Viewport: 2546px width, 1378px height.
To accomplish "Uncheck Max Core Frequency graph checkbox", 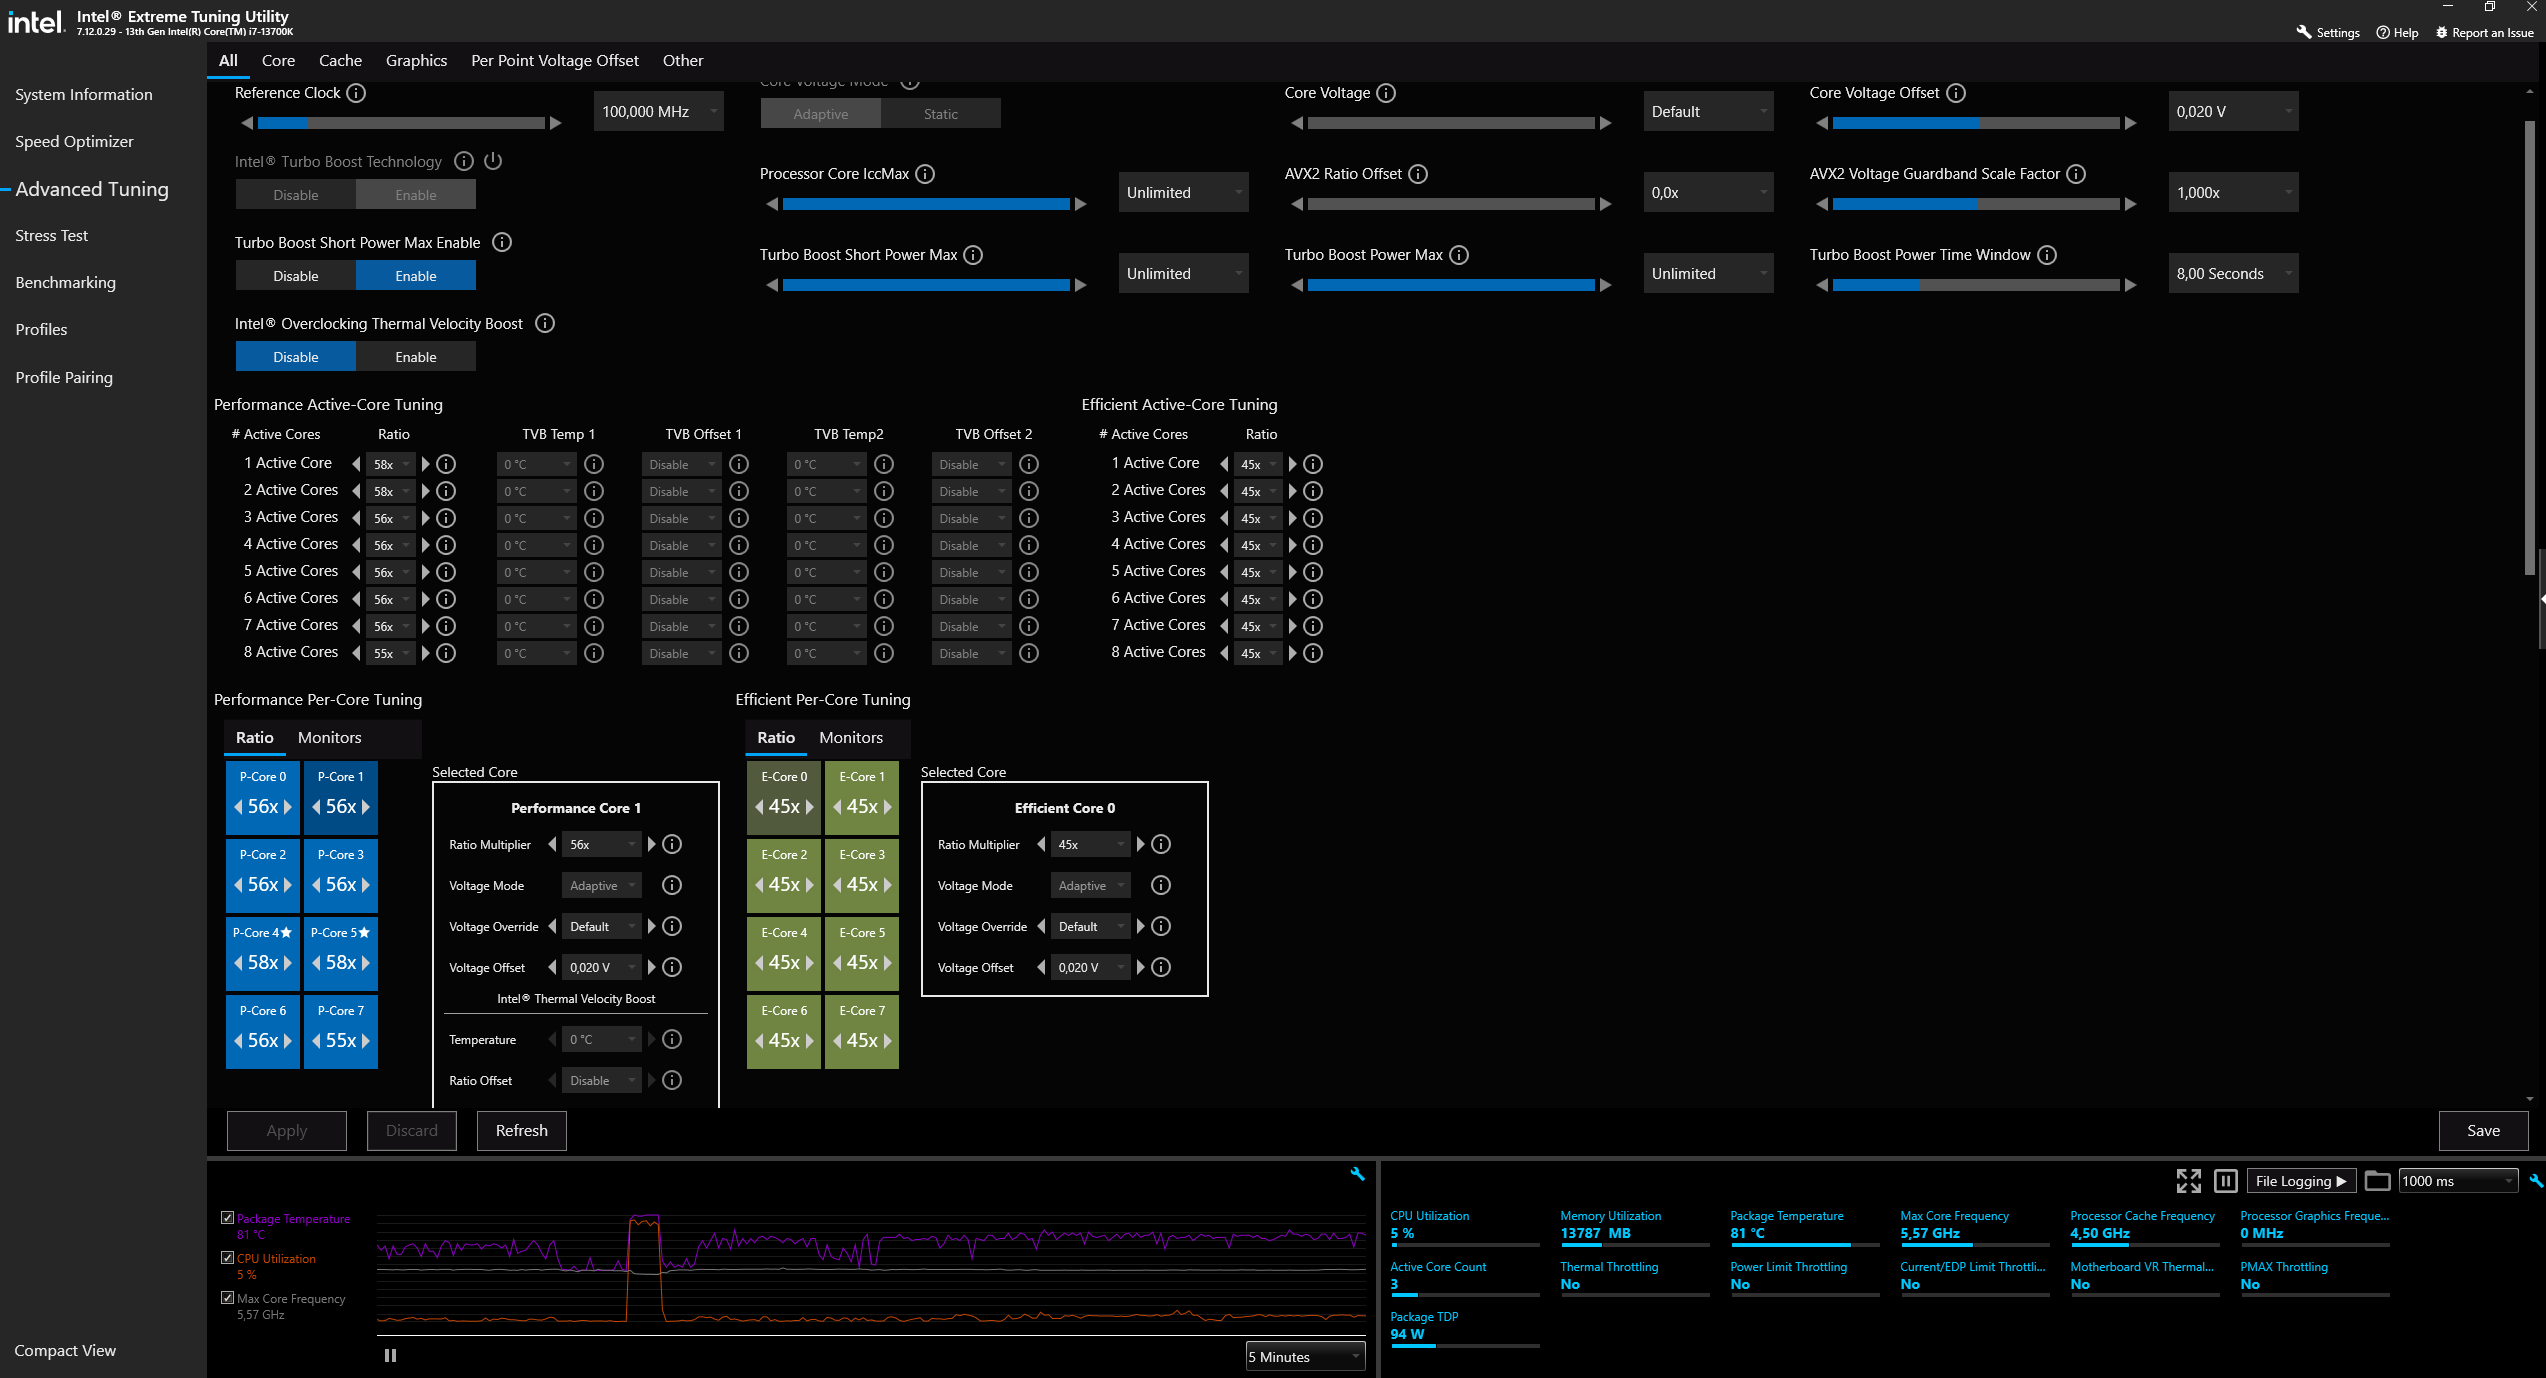I will (227, 1298).
